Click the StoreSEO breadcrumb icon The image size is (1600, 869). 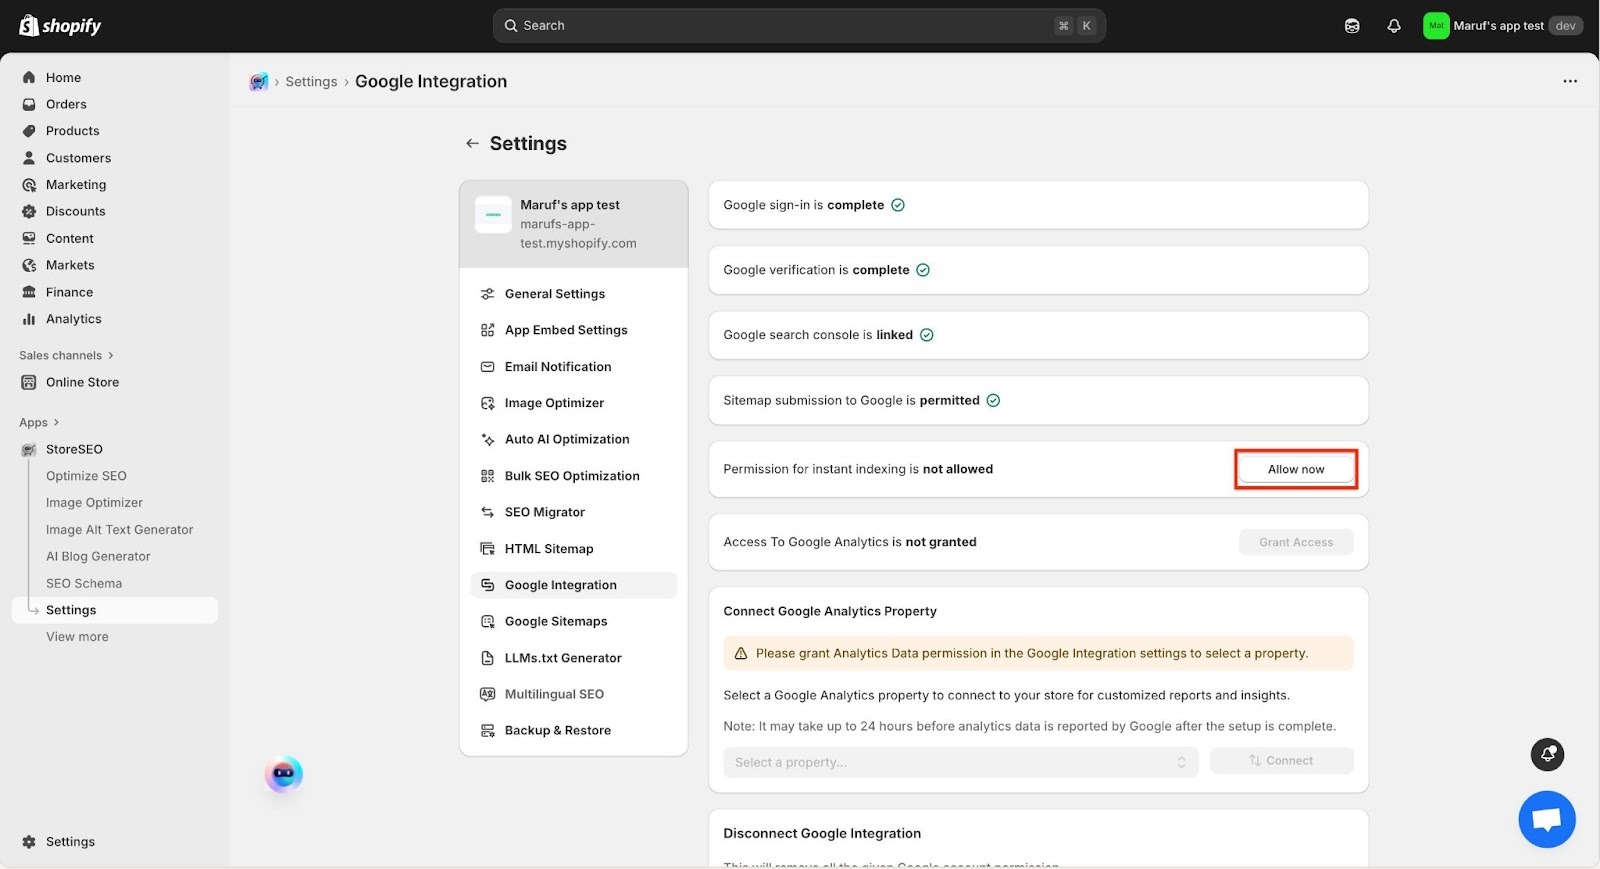[x=259, y=82]
